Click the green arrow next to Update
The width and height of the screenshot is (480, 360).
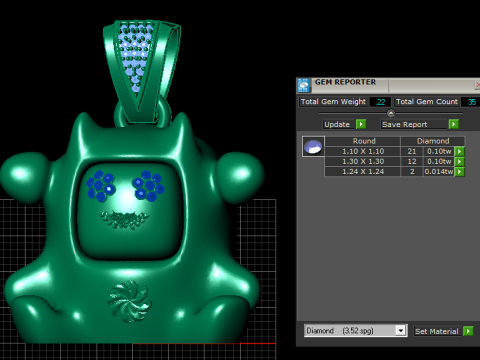coord(361,124)
